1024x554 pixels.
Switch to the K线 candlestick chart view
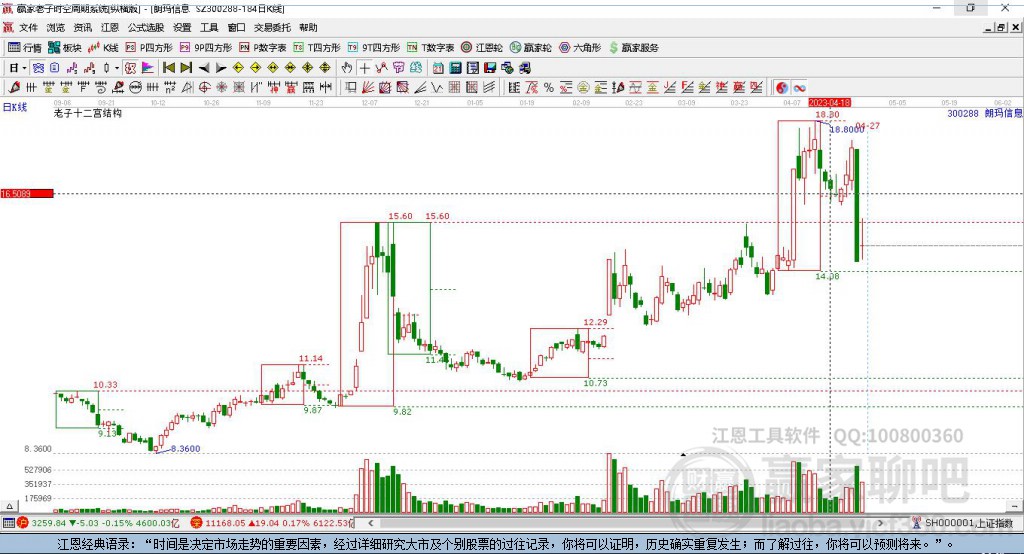coord(103,48)
